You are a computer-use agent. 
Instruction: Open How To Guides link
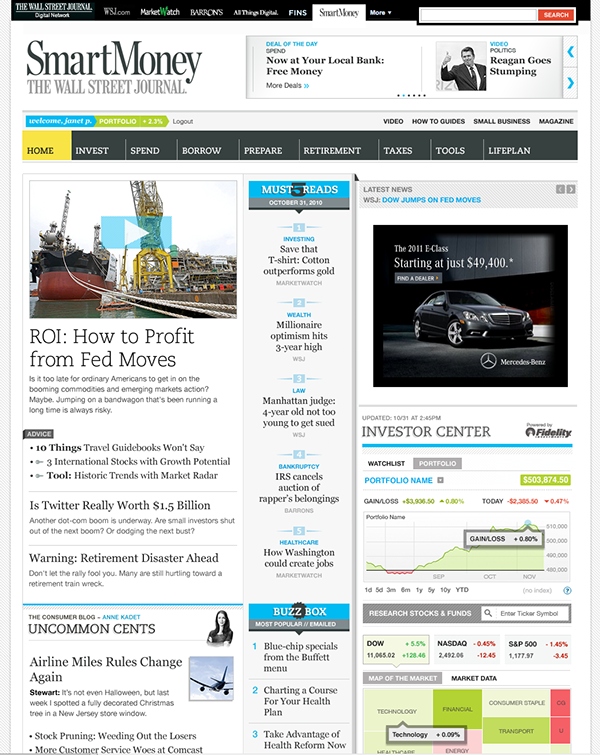pyautogui.click(x=438, y=121)
